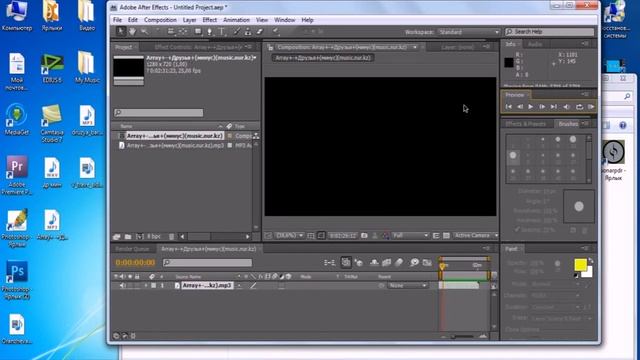
Task: Click the yellow foreground paint color swatch
Action: tap(580, 265)
